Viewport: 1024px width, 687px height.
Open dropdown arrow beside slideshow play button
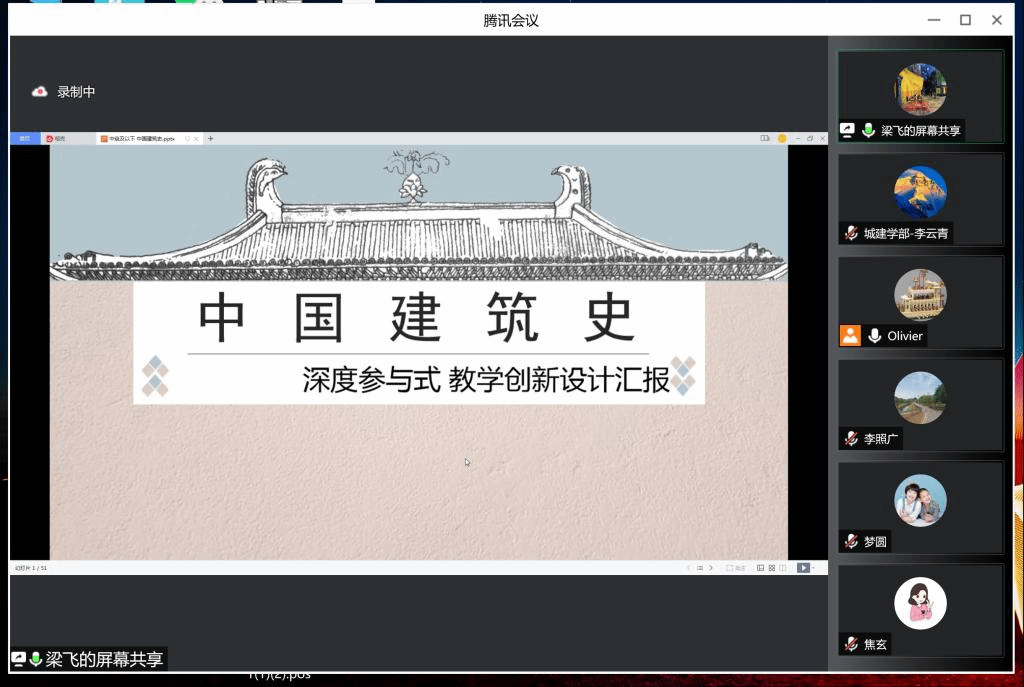[x=814, y=568]
